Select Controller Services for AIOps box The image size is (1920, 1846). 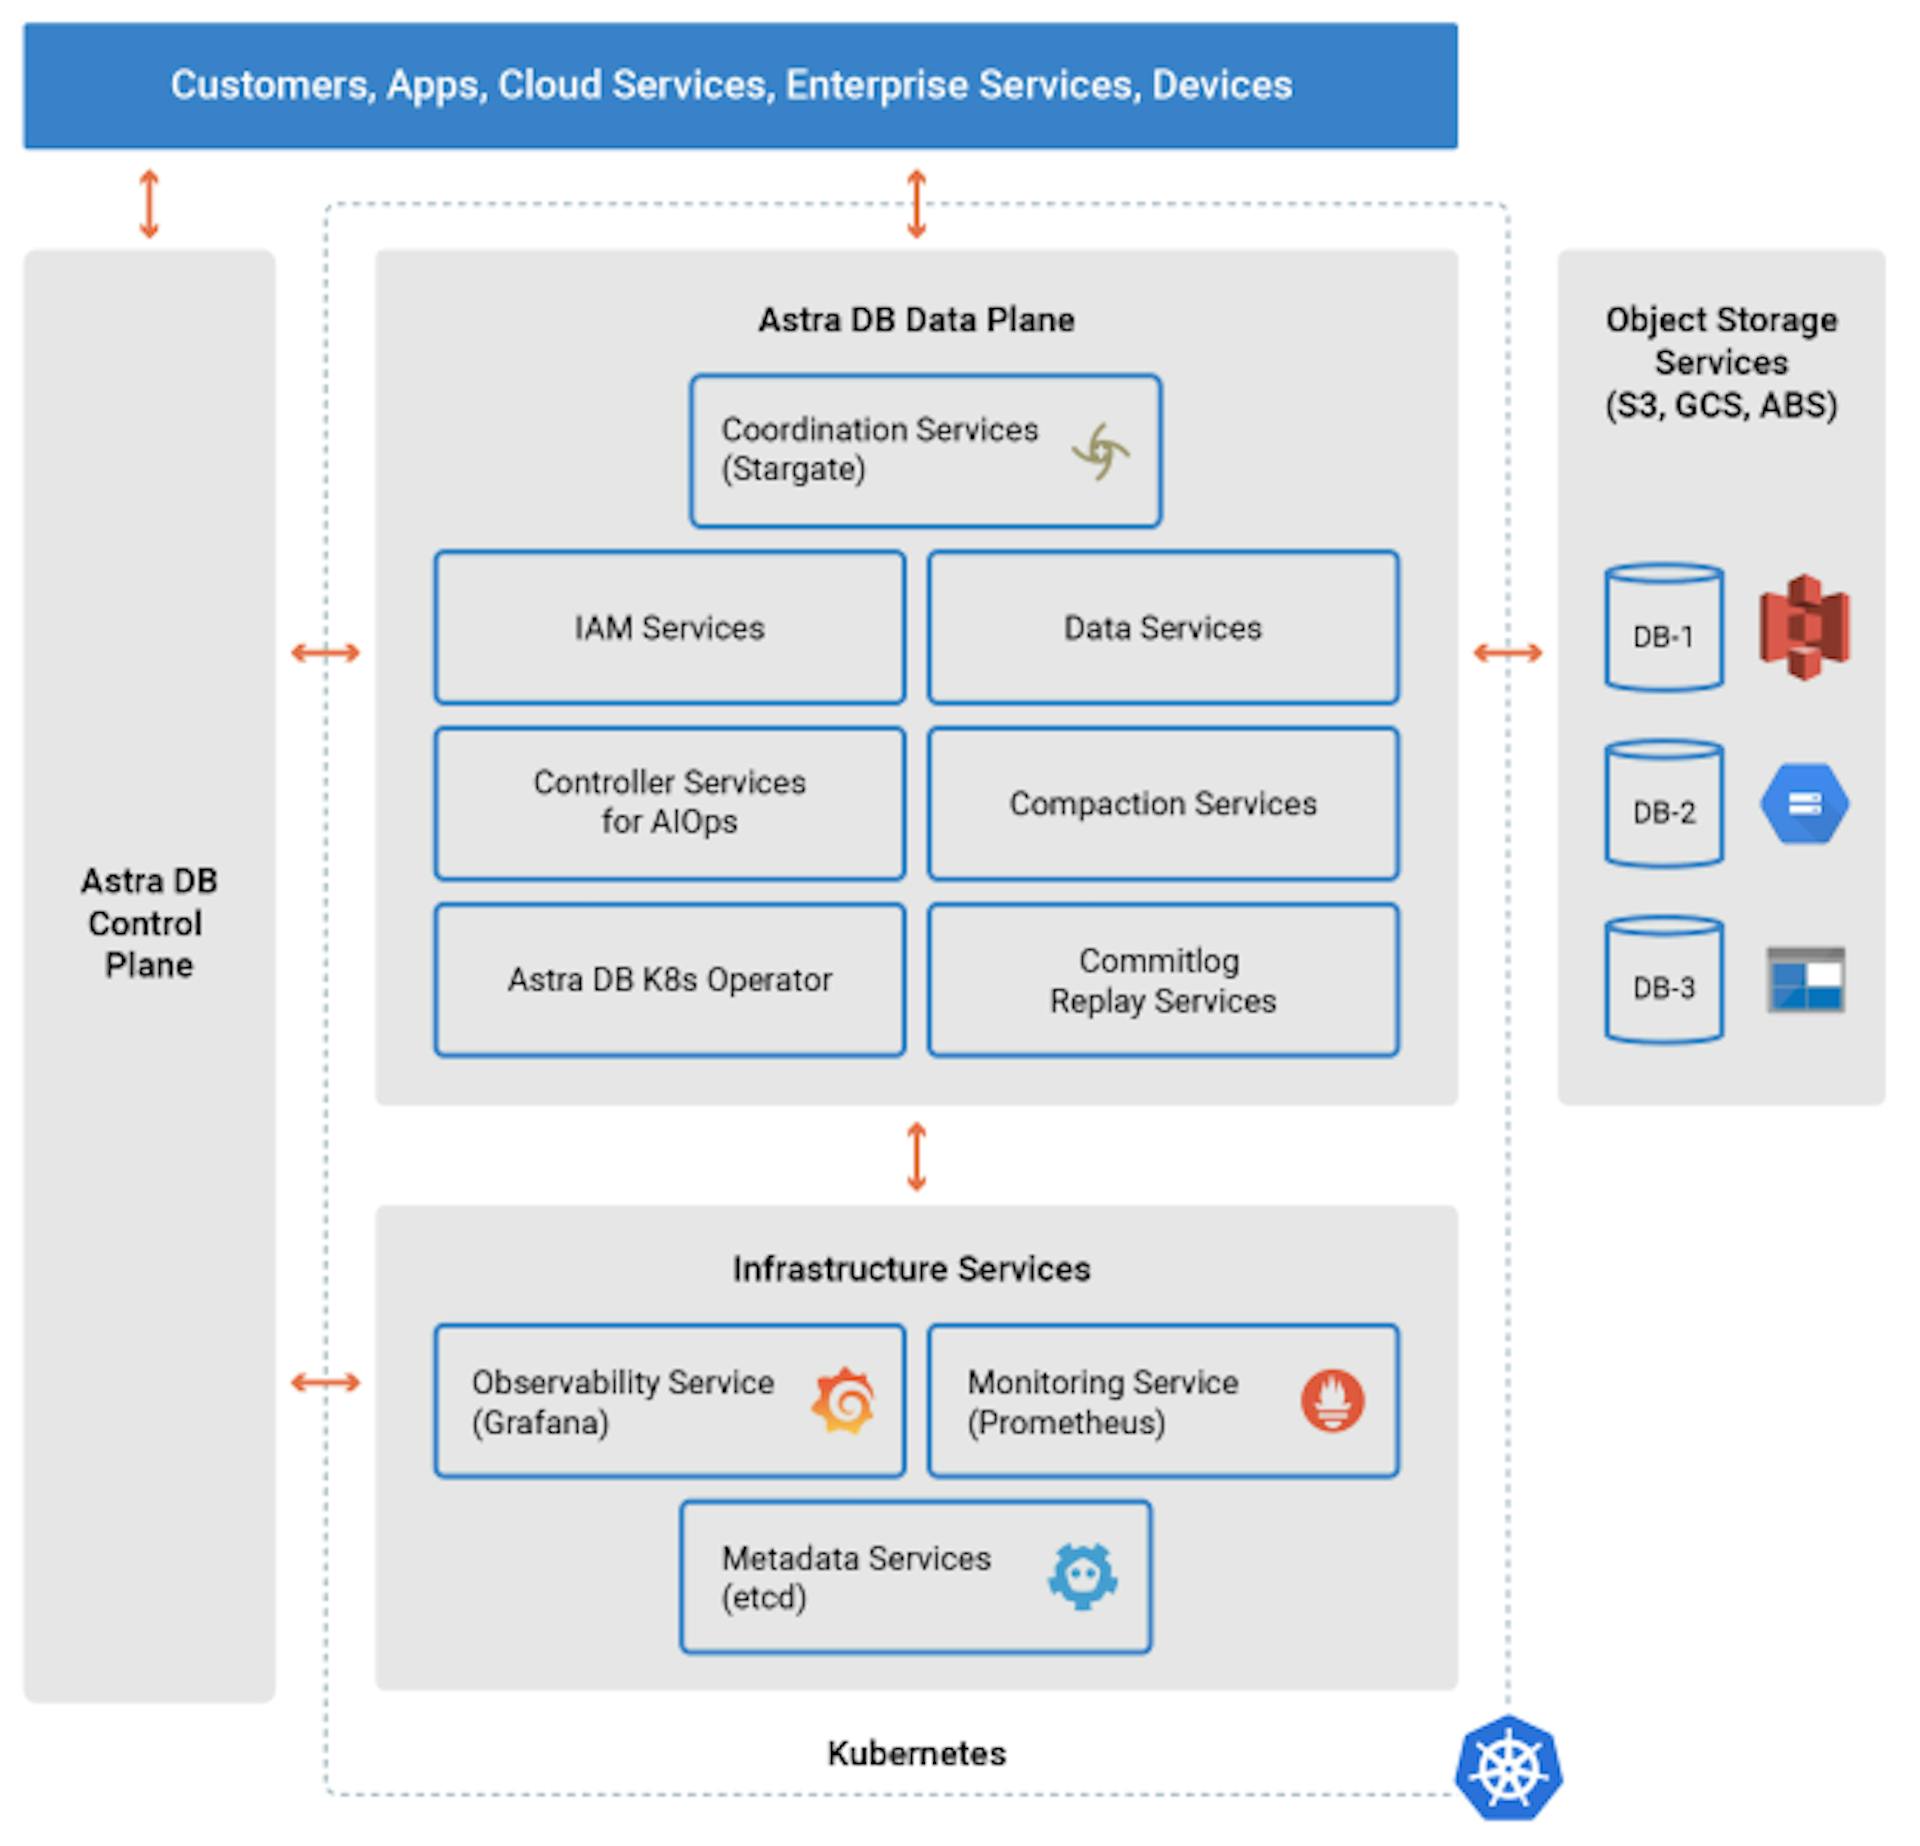click(669, 804)
